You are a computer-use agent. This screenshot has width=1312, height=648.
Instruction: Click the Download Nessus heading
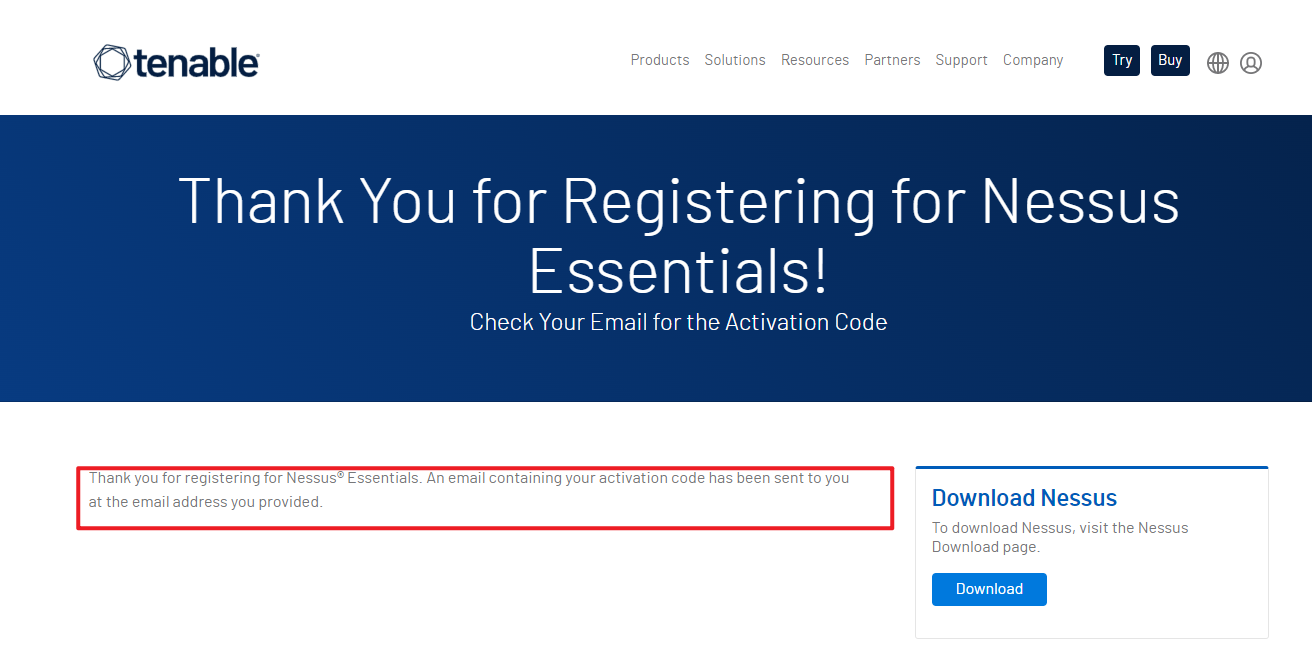(x=1023, y=498)
